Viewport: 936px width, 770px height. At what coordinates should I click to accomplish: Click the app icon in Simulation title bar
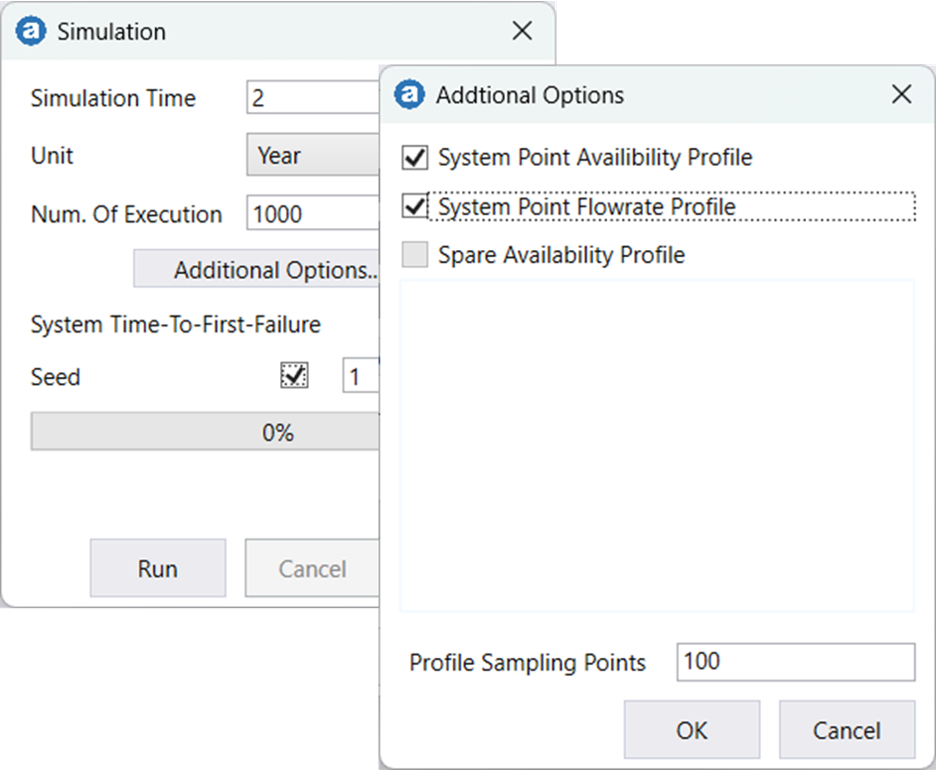[x=33, y=31]
